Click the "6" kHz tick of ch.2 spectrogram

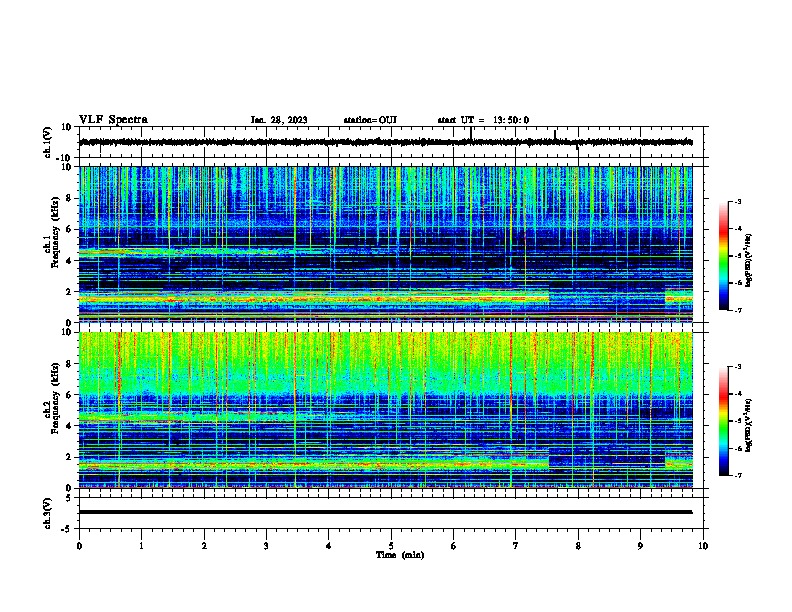69,394
